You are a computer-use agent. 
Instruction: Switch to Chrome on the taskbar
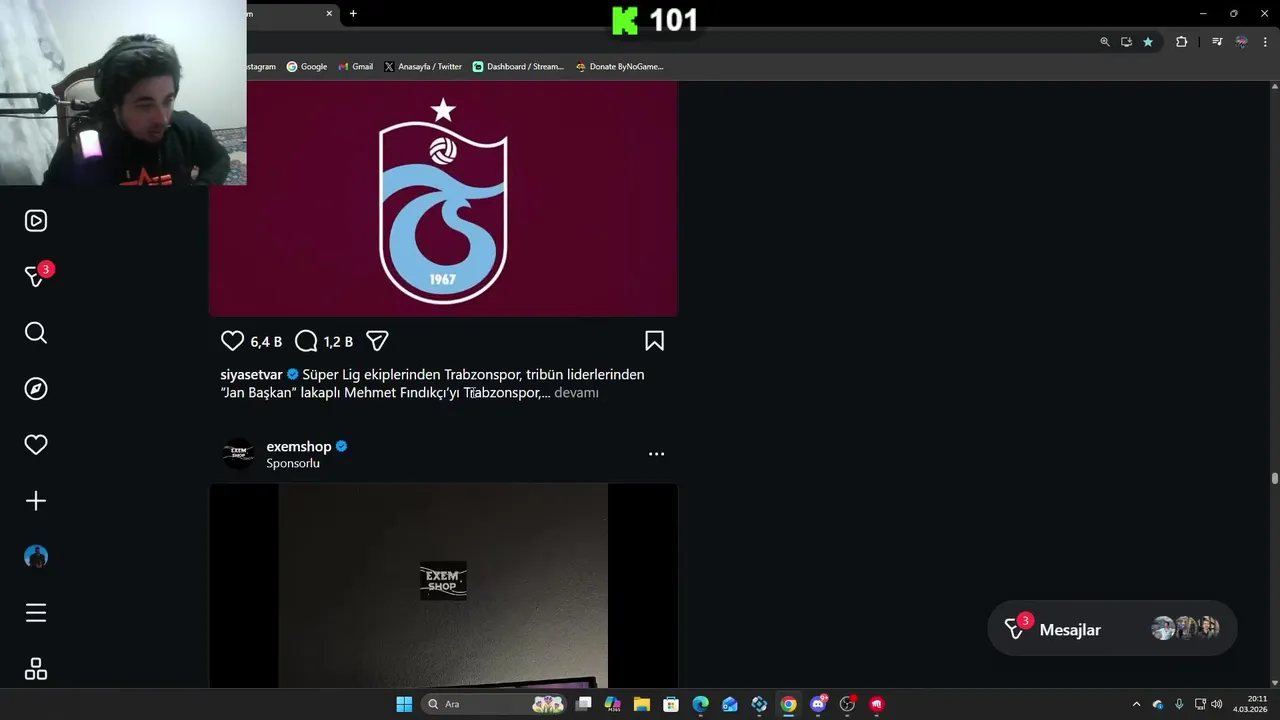pyautogui.click(x=789, y=704)
